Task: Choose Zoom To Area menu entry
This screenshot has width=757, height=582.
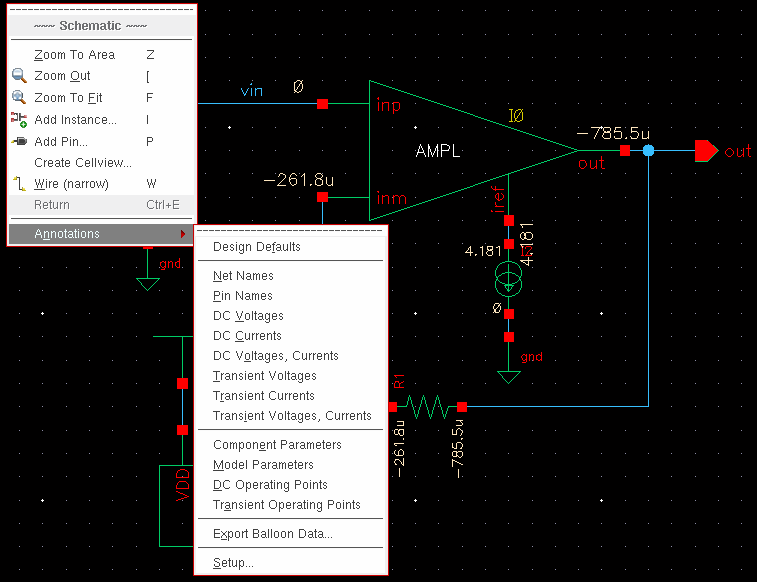Action: (x=74, y=55)
